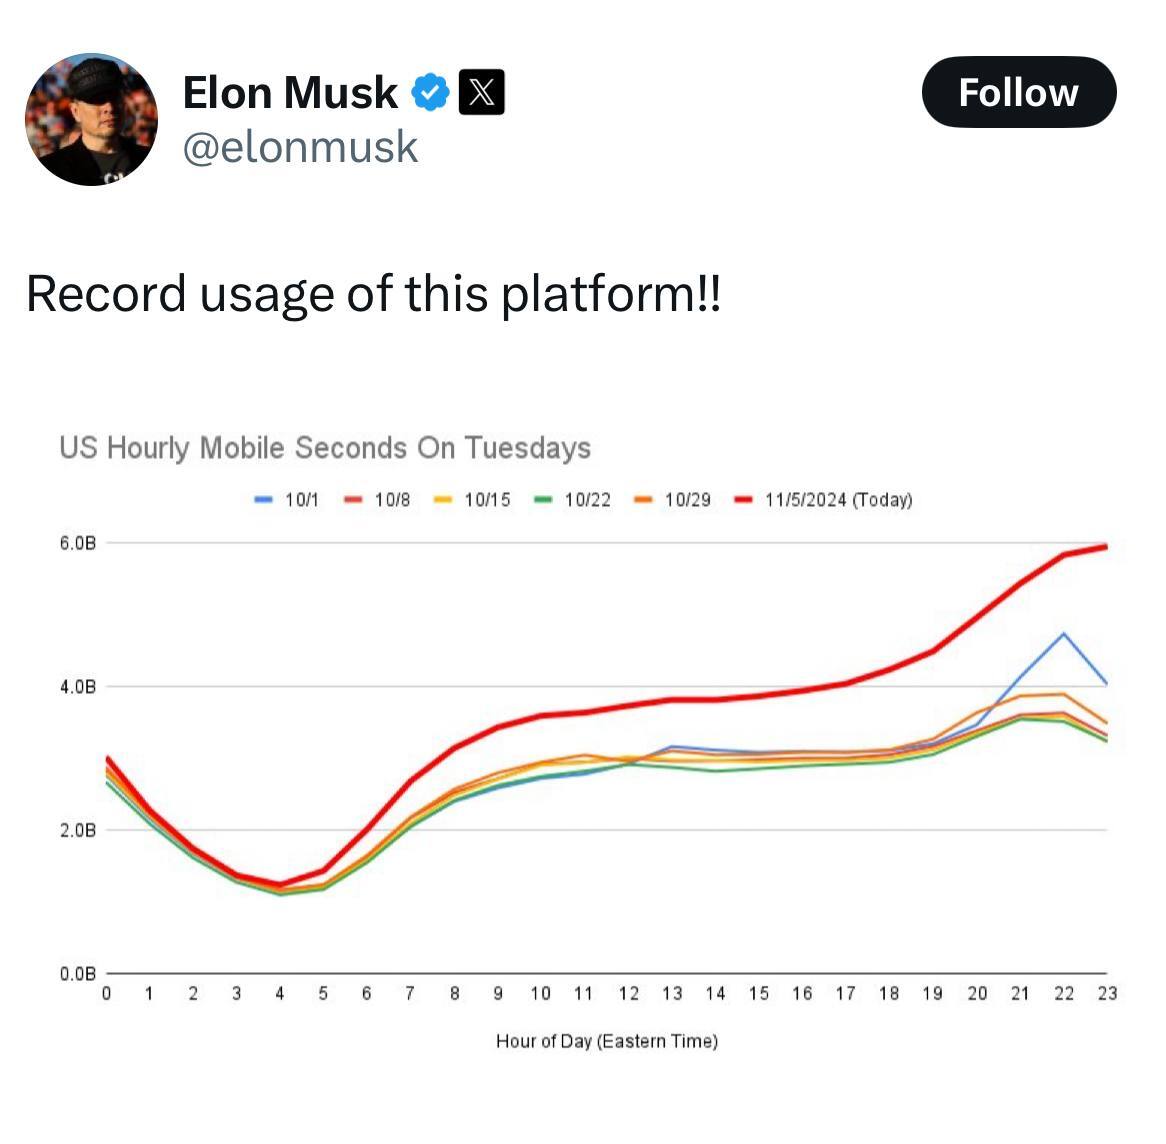Click the "Hour of Day (Eastern Time)" axis label

point(607,1041)
